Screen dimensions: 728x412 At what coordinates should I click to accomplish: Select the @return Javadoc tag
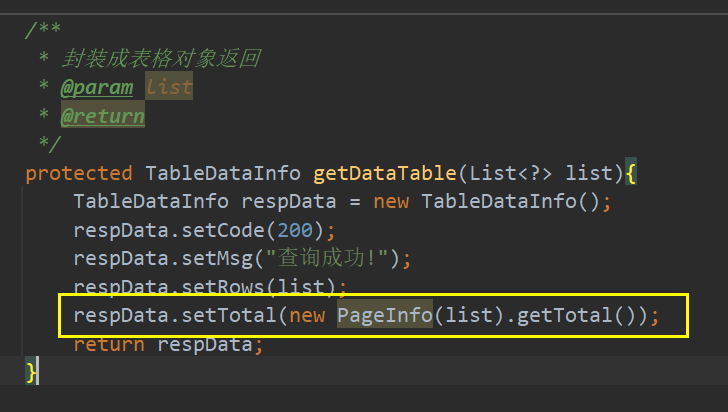point(103,116)
